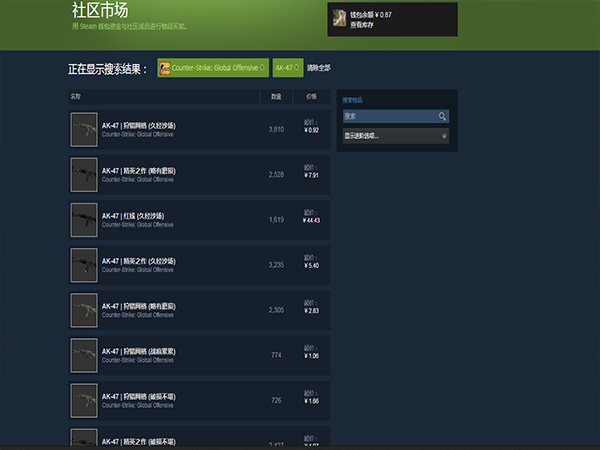
Task: Open thumbnail of AK-47 精英之作 priced ¥7.91
Action: tap(84, 174)
